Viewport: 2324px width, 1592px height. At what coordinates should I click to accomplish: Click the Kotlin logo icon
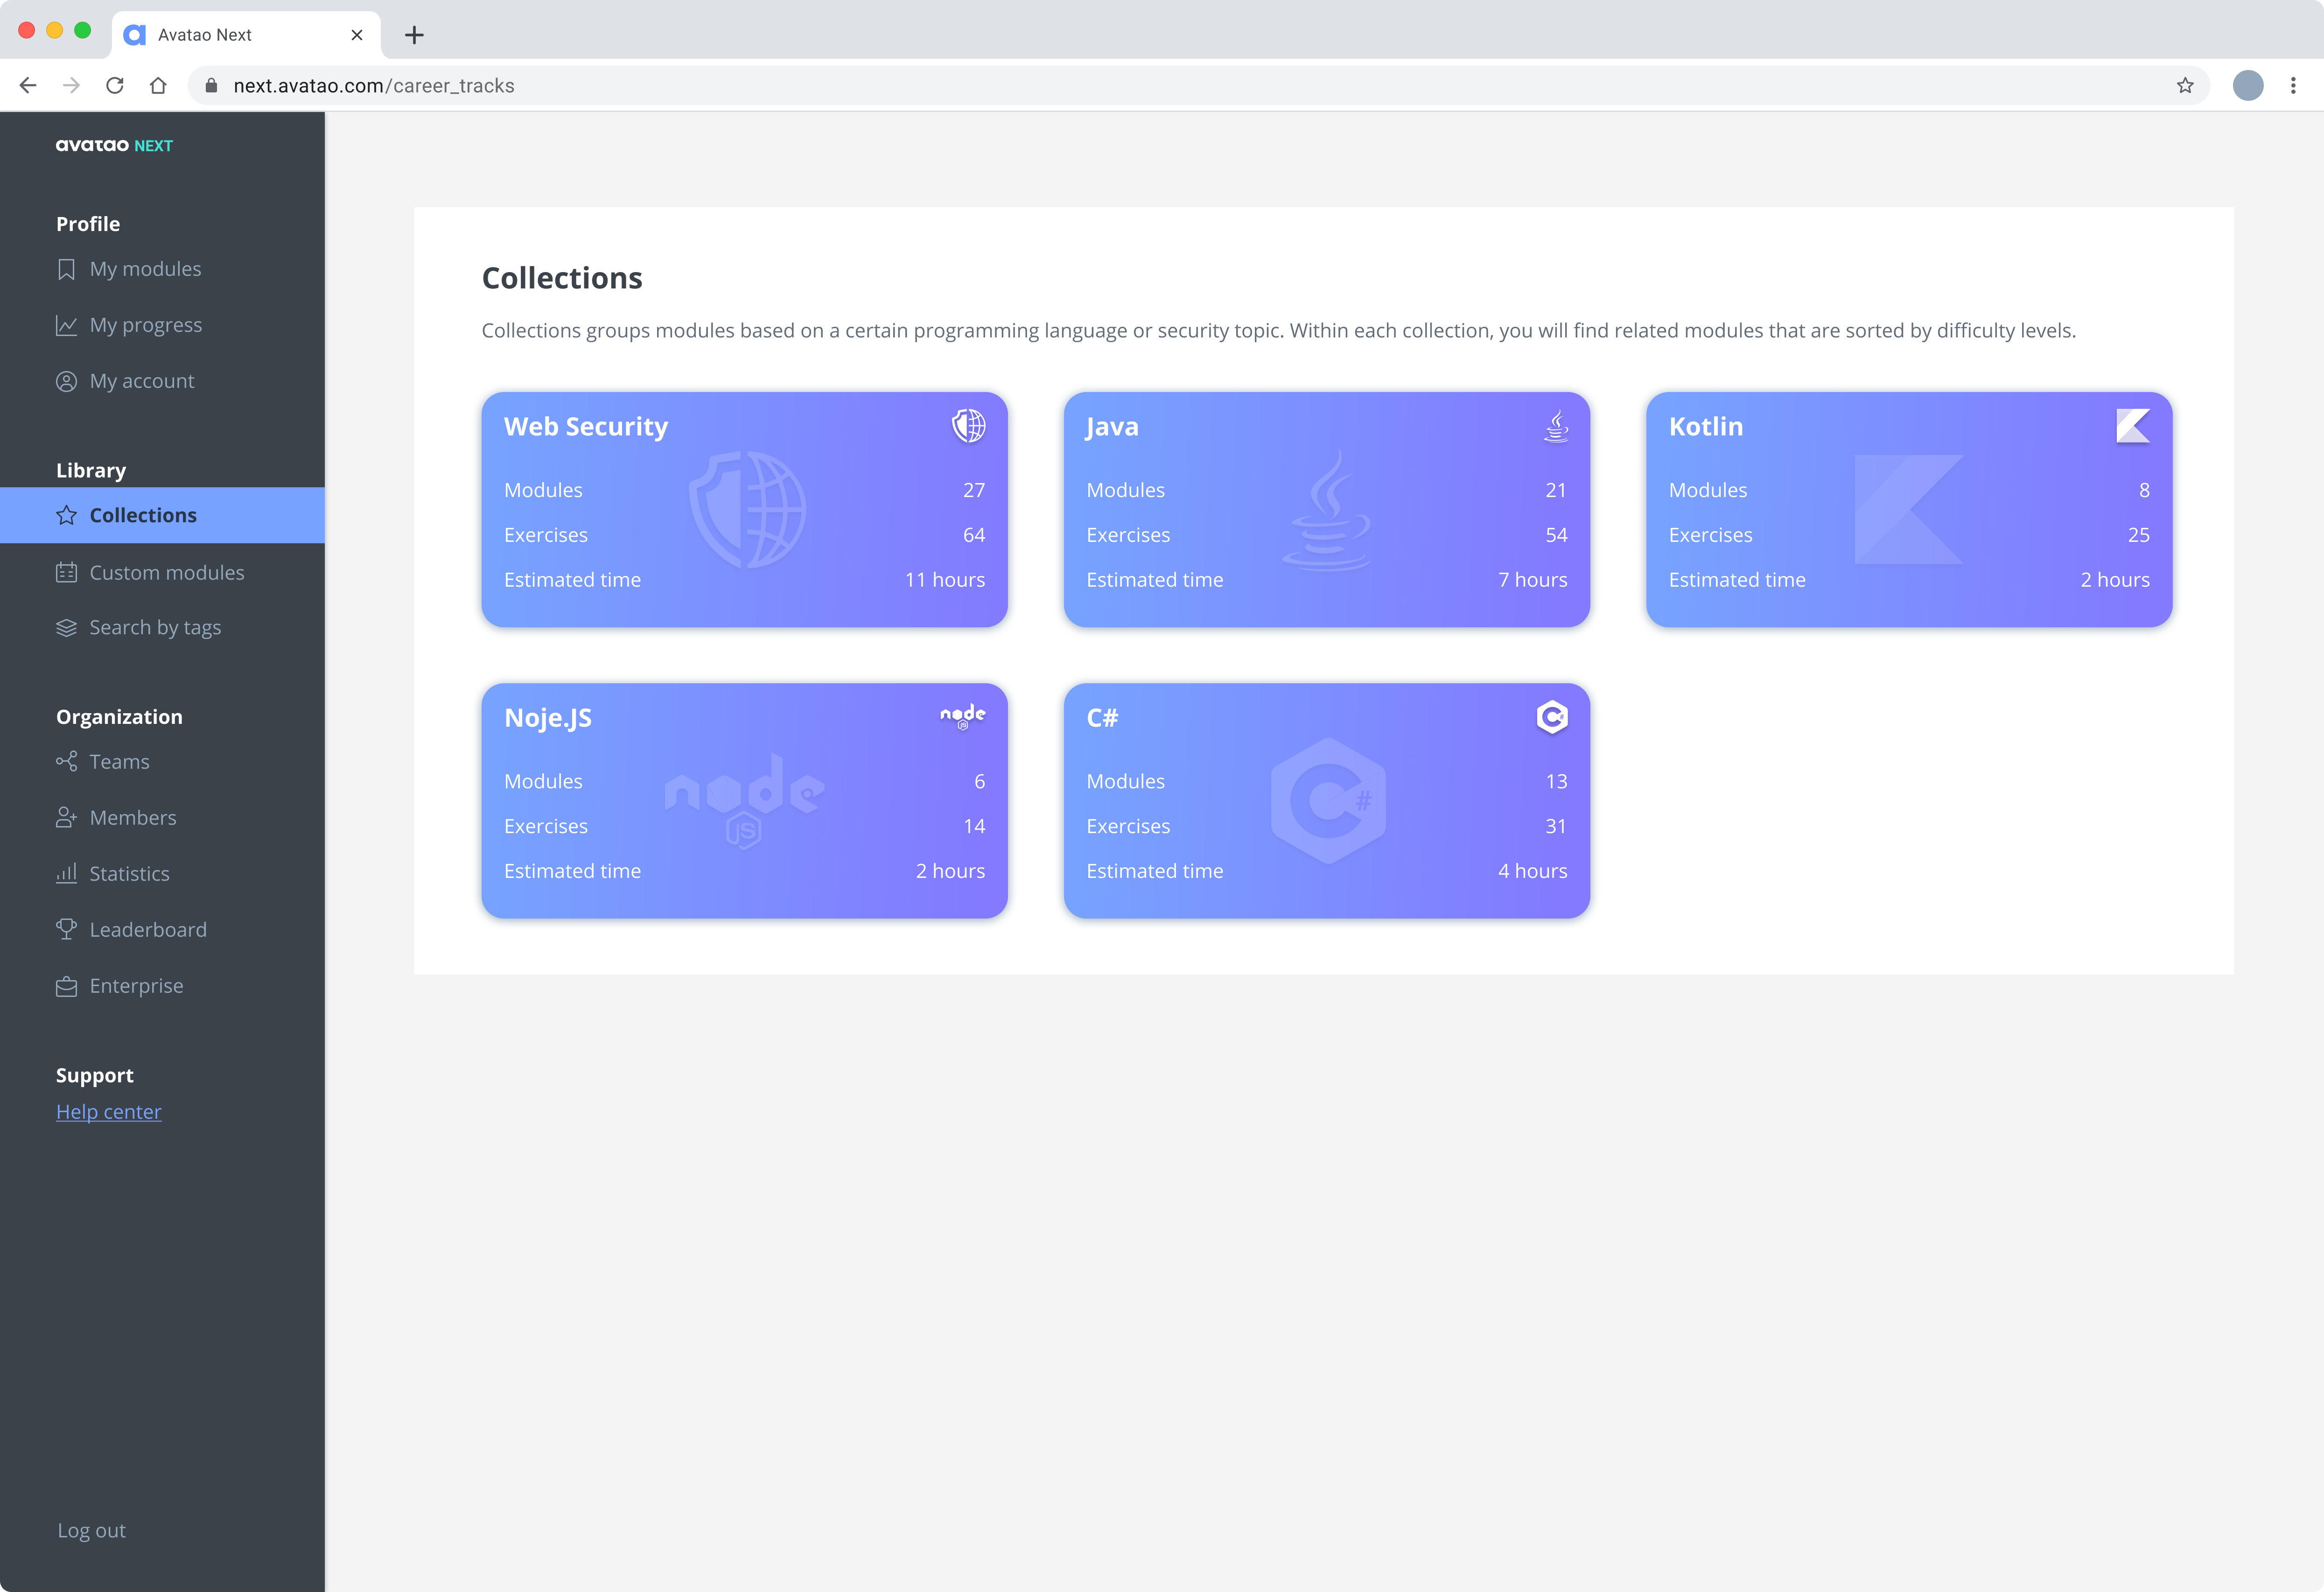(2132, 426)
